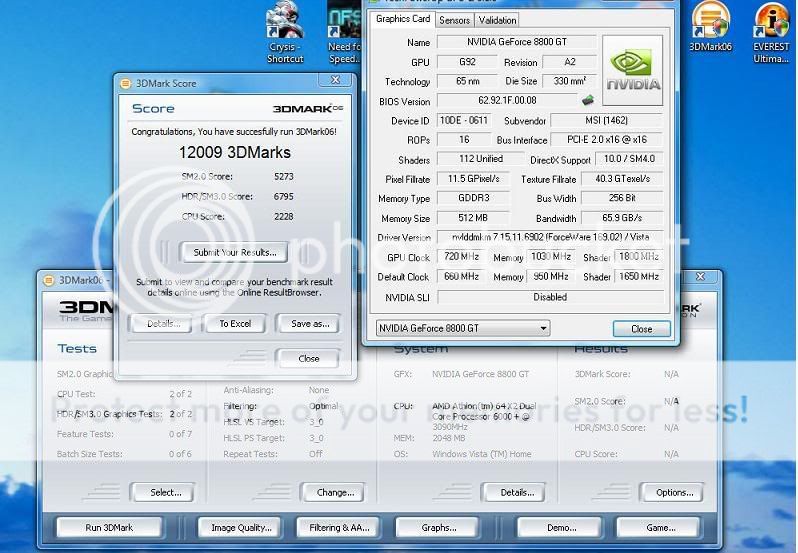
Task: Click the CPU Score value 2228
Action: [283, 216]
